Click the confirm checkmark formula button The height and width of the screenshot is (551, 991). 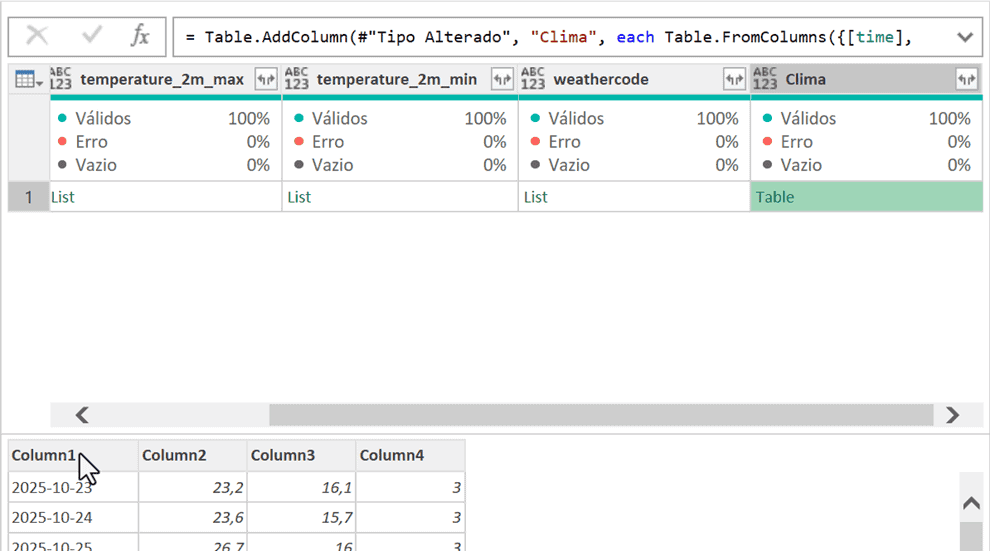click(x=92, y=36)
